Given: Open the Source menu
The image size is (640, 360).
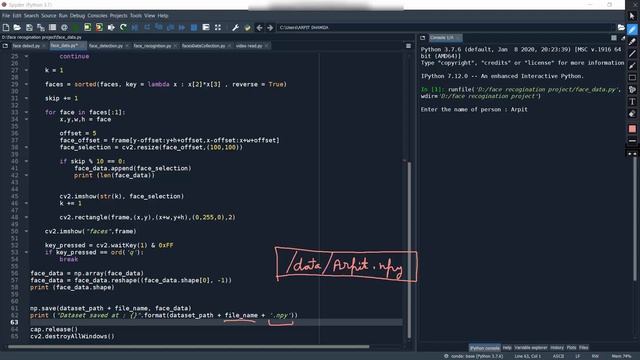Looking at the screenshot, I should click(x=49, y=16).
